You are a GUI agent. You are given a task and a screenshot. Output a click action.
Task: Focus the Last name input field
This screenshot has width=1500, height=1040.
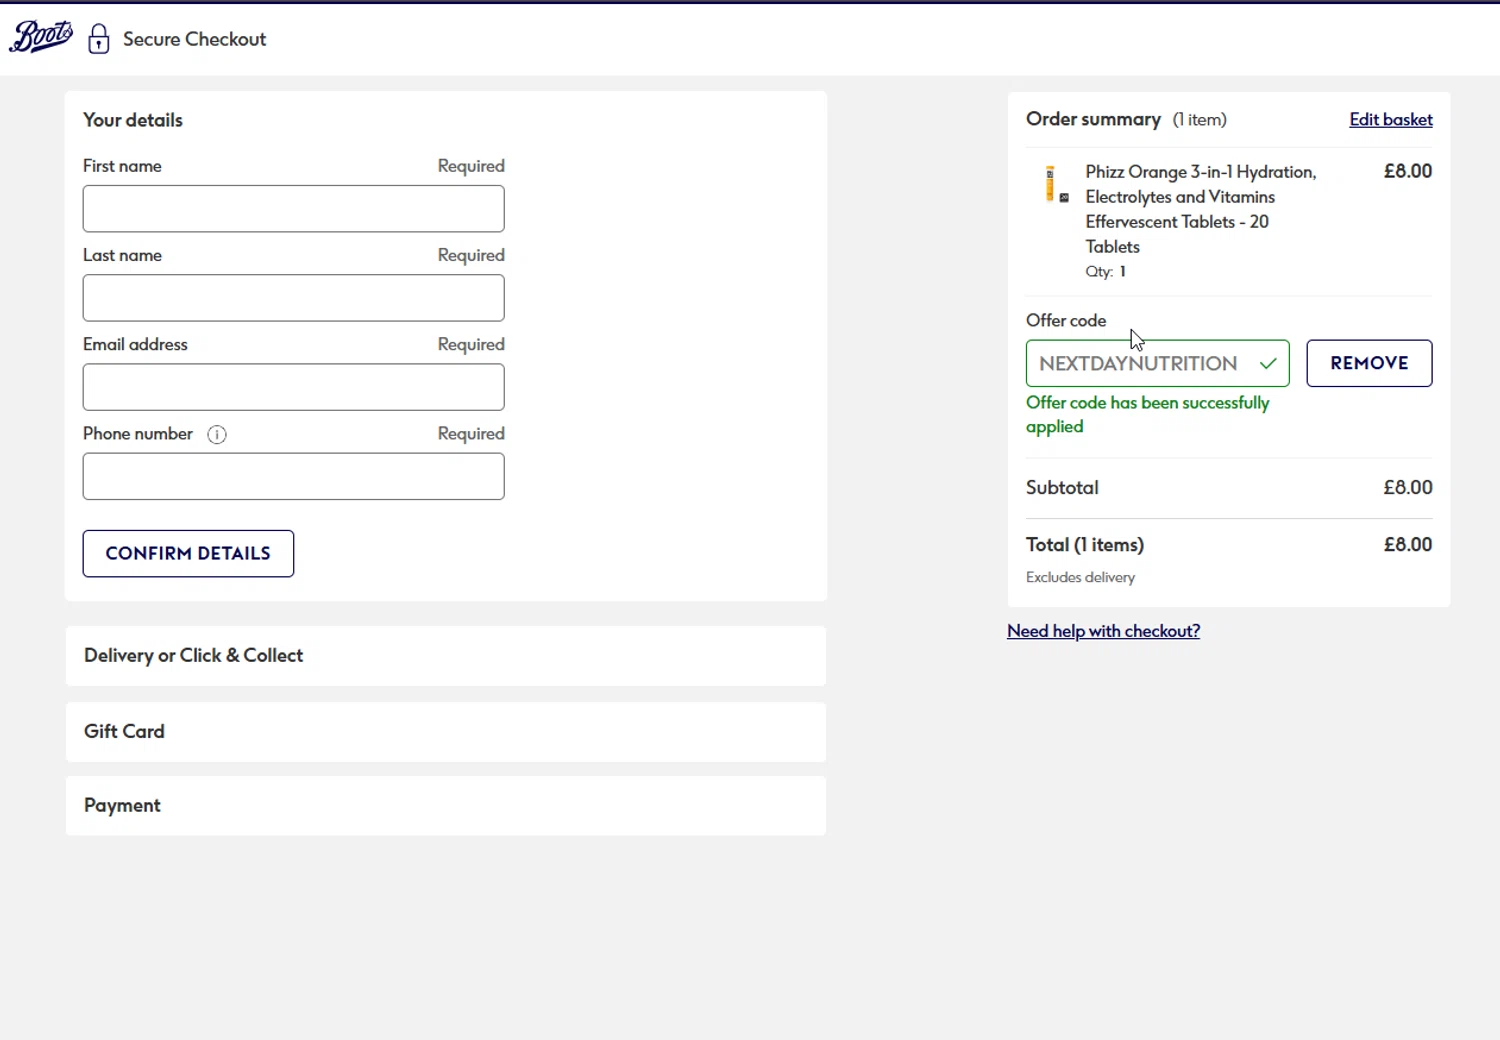(293, 298)
